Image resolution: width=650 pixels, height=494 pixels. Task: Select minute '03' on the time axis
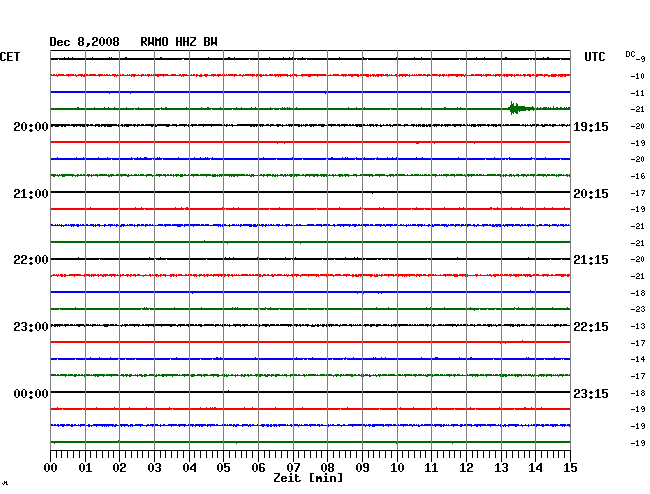tap(154, 468)
